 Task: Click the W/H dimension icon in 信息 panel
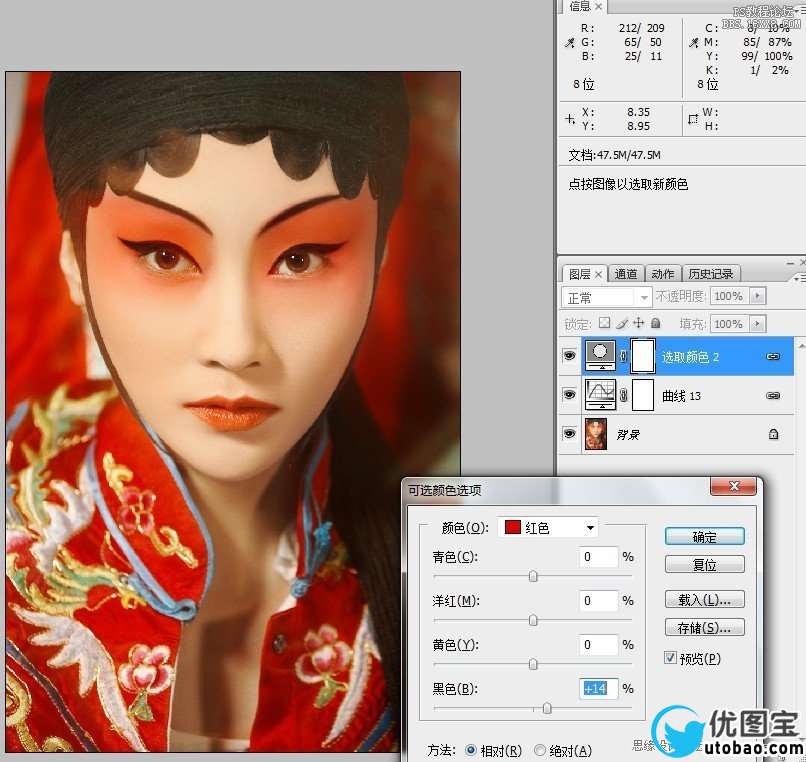(693, 119)
